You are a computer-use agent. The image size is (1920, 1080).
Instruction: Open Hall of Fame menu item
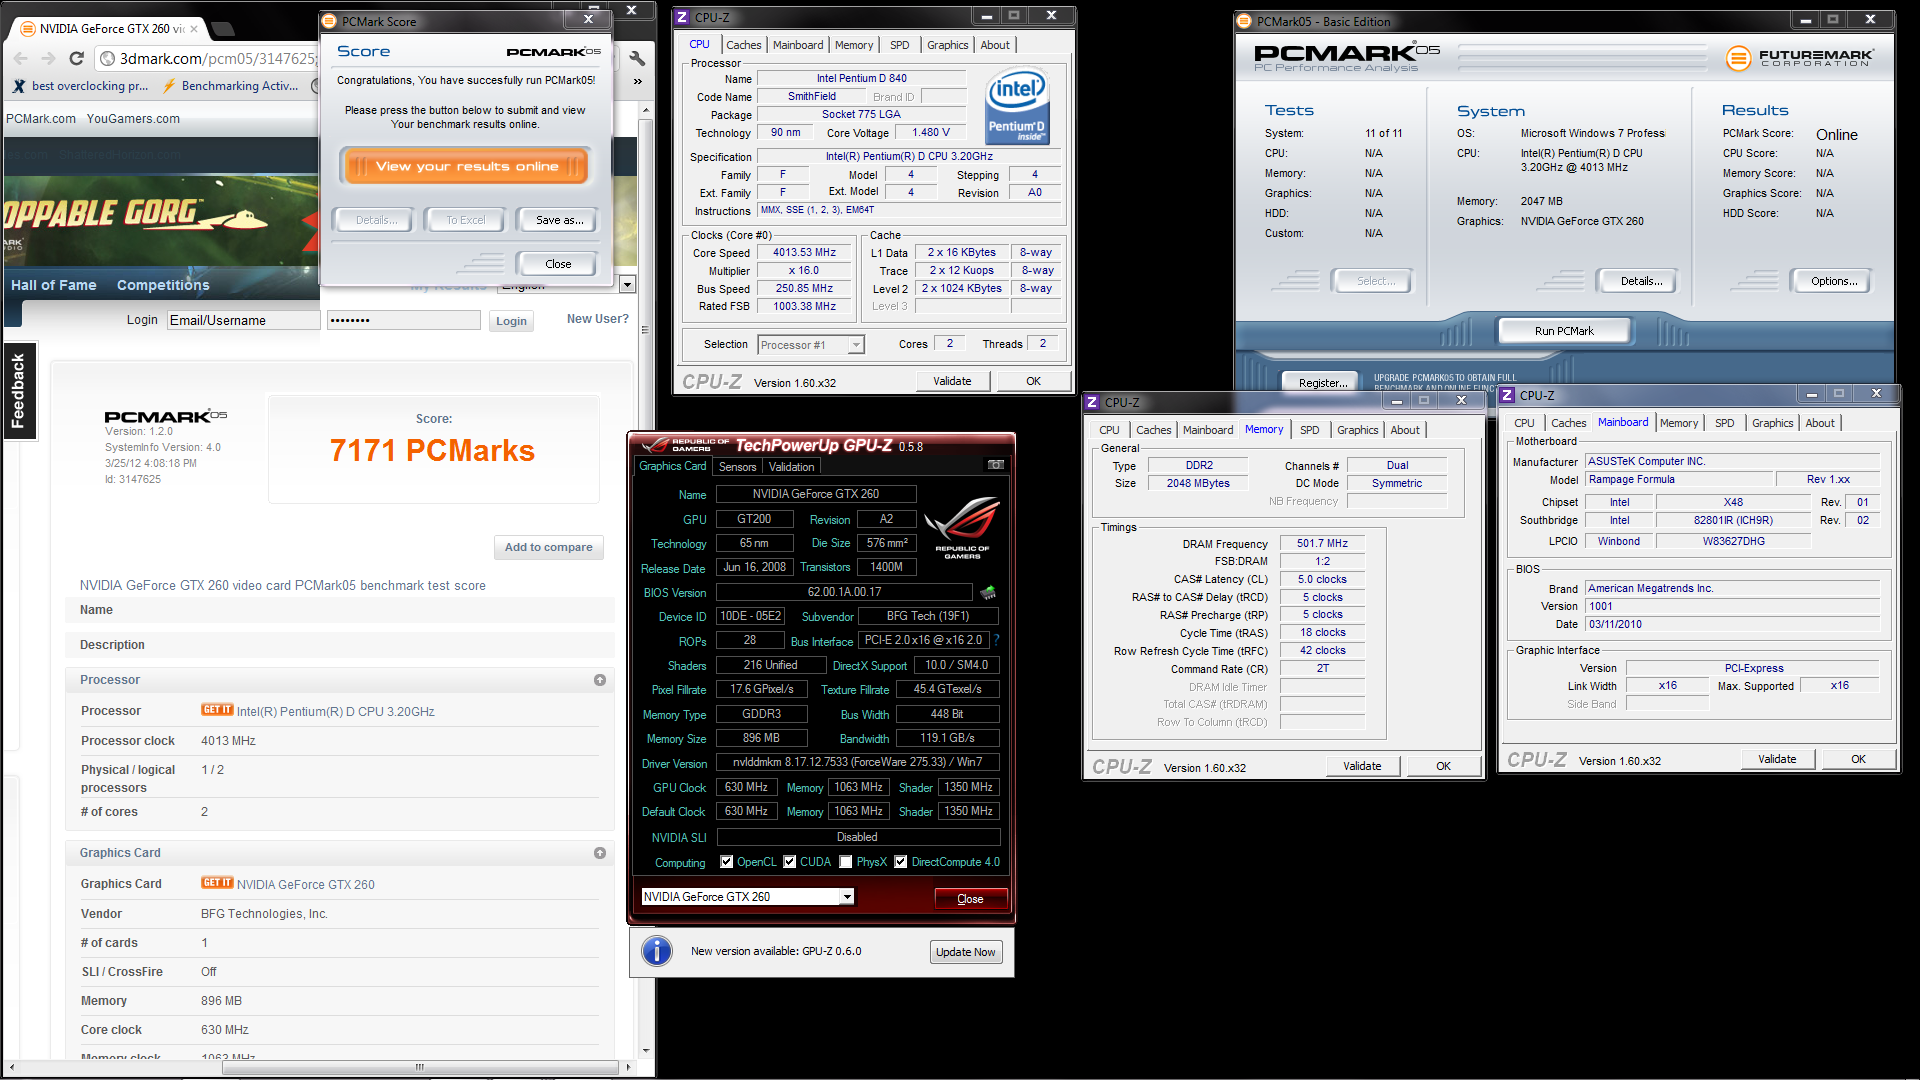[x=54, y=285]
